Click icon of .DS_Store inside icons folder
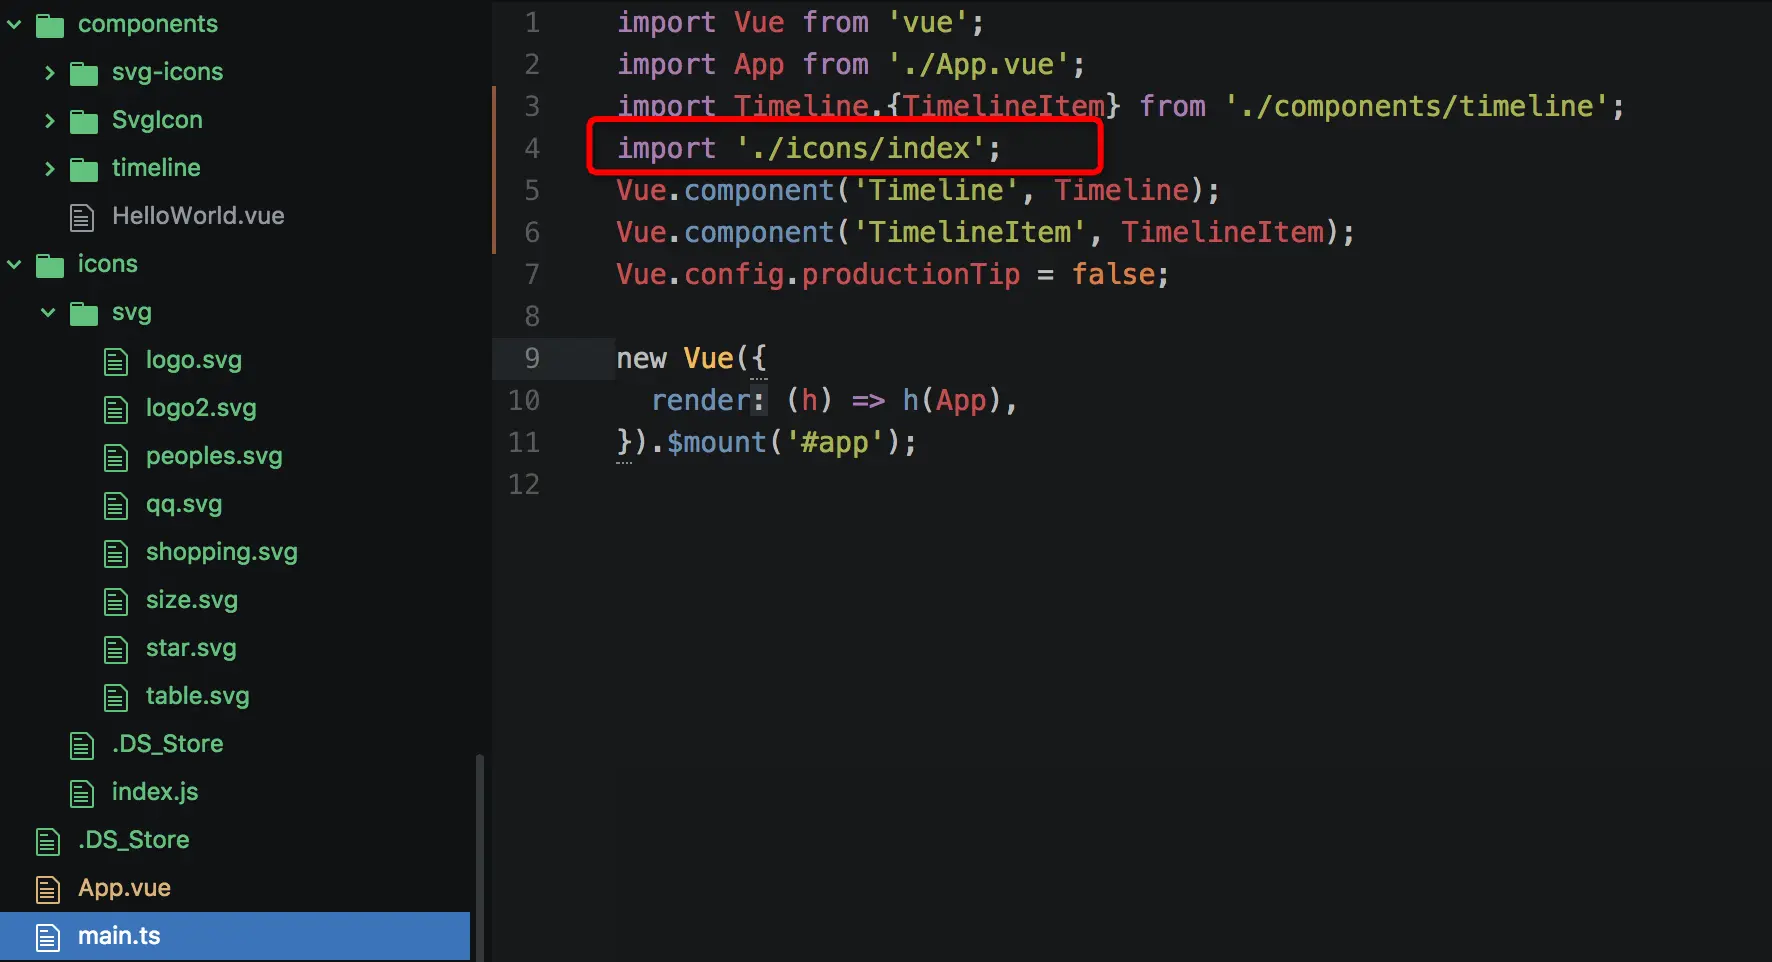The width and height of the screenshot is (1772, 962). point(82,745)
